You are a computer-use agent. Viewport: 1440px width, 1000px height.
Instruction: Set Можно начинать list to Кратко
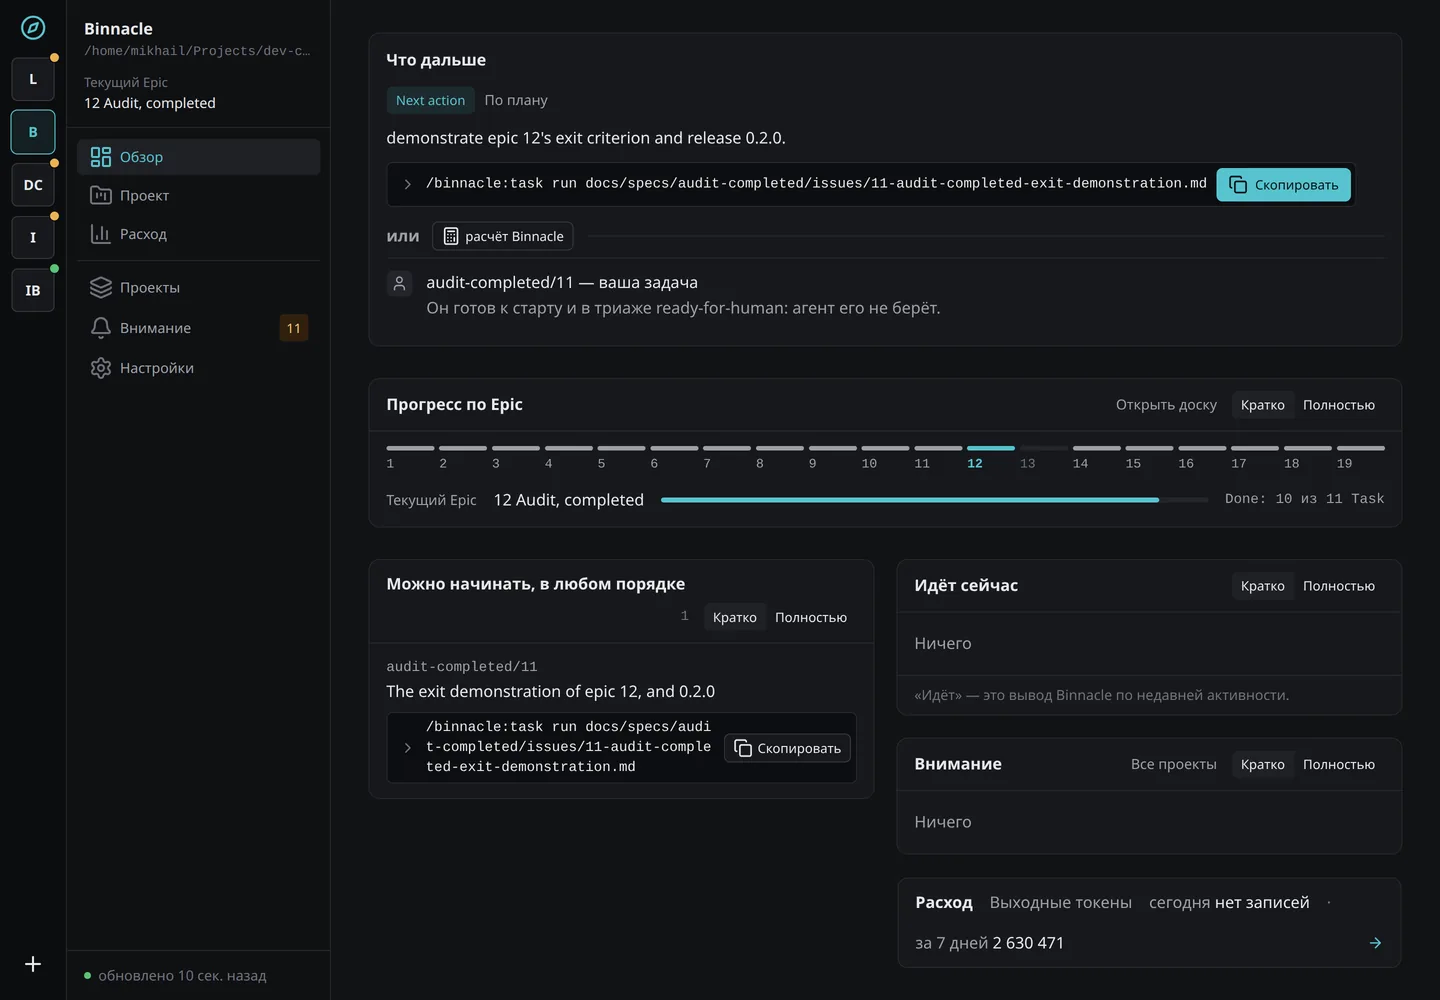(x=735, y=618)
